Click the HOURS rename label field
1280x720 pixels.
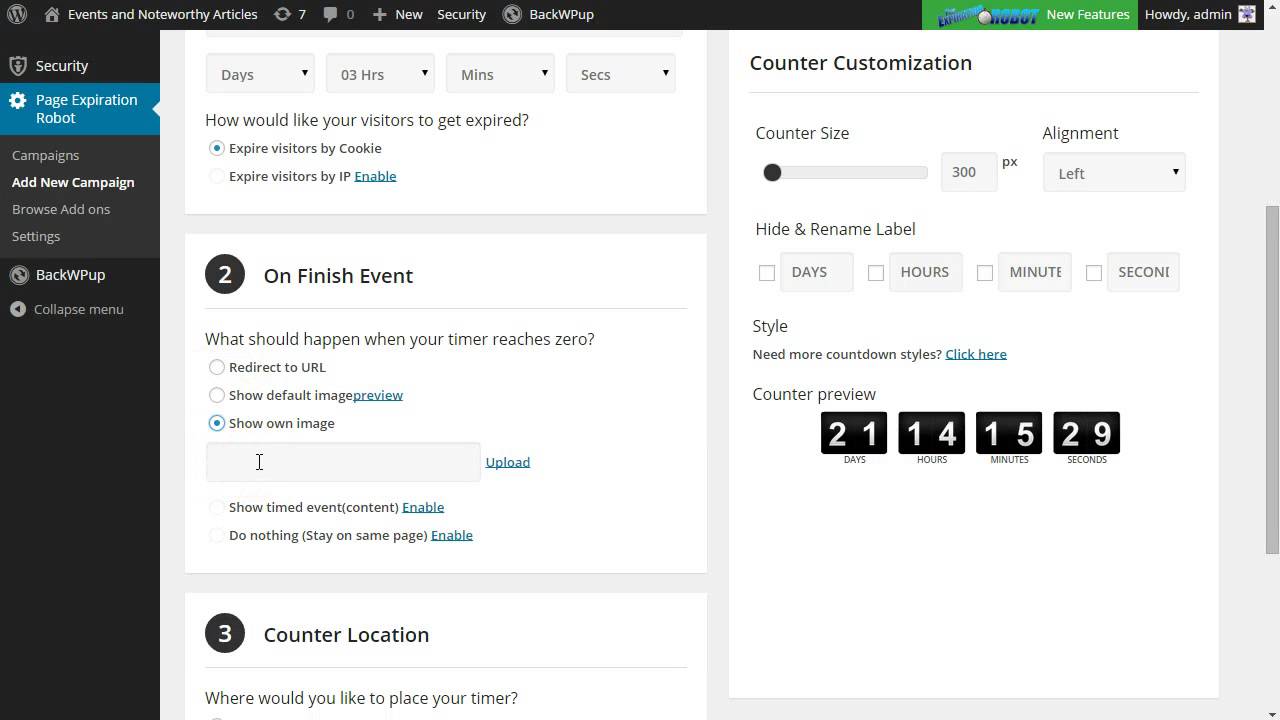[x=926, y=272]
